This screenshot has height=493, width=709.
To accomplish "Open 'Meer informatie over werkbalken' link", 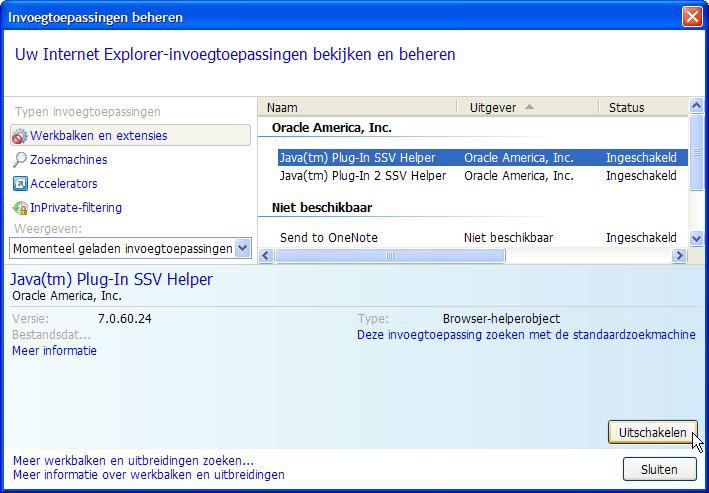I will (x=148, y=475).
